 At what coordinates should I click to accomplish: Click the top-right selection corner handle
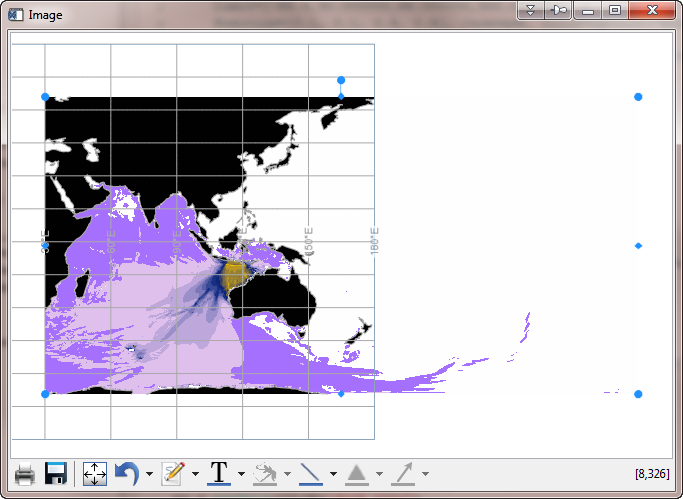pyautogui.click(x=638, y=97)
